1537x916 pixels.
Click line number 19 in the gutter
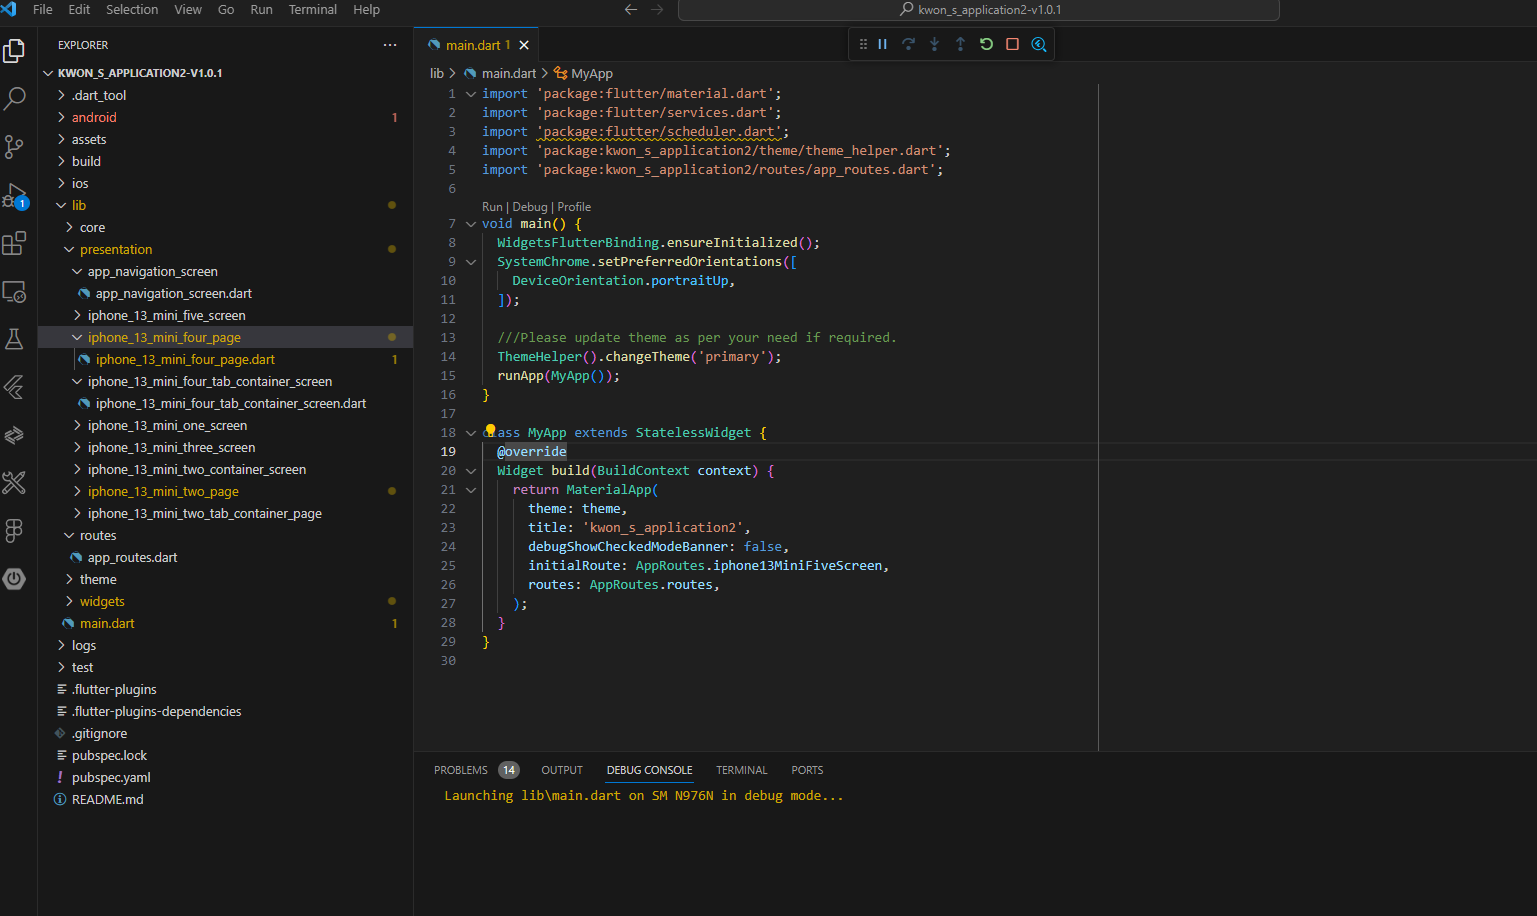[448, 452]
